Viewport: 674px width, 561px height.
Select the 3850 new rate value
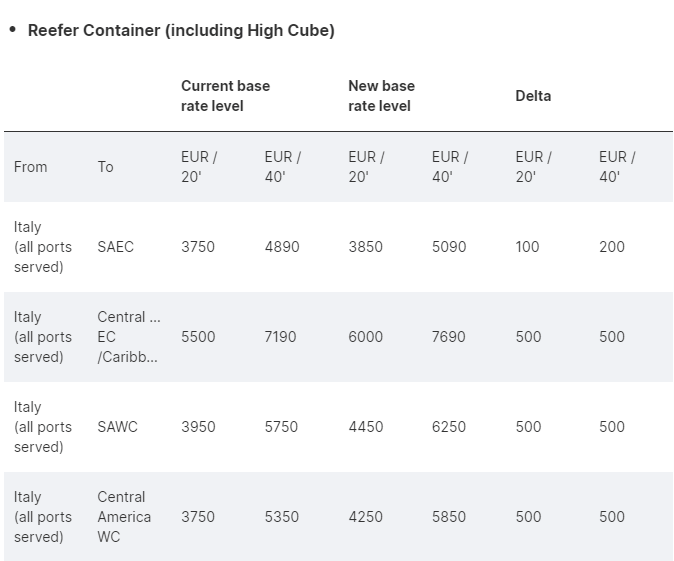pyautogui.click(x=365, y=247)
